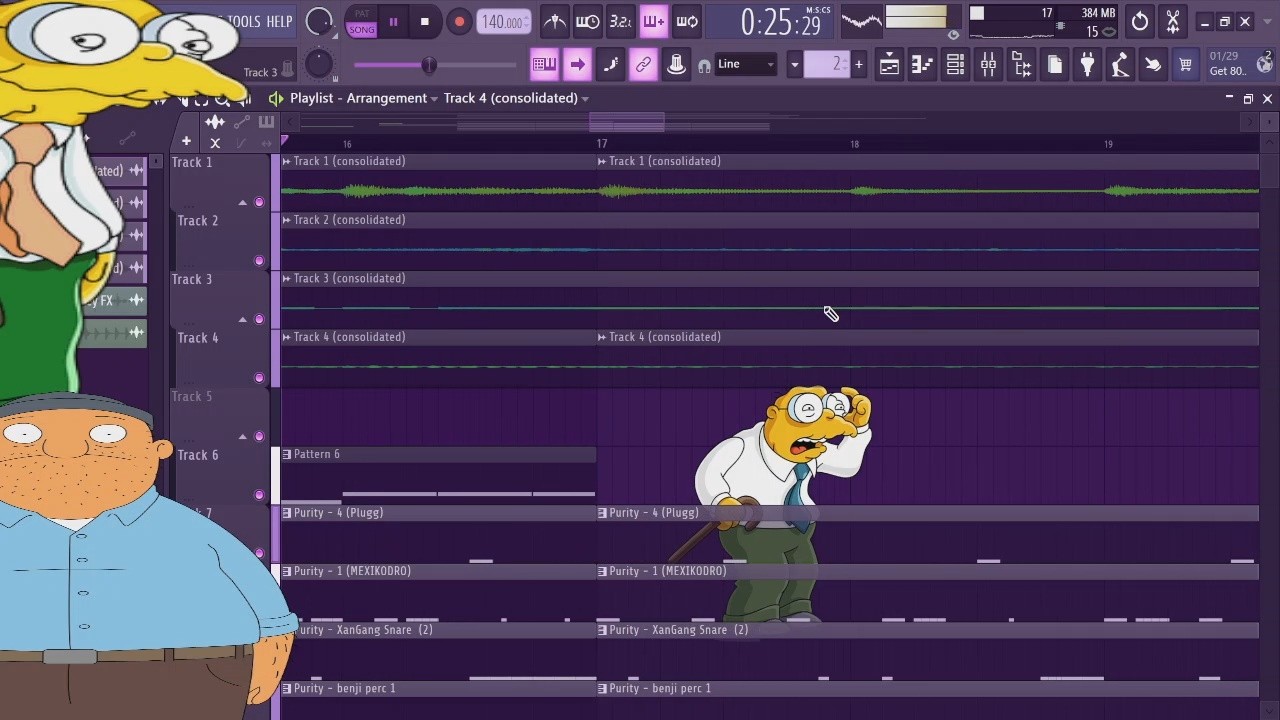Toggle step editing mode icon

610,65
